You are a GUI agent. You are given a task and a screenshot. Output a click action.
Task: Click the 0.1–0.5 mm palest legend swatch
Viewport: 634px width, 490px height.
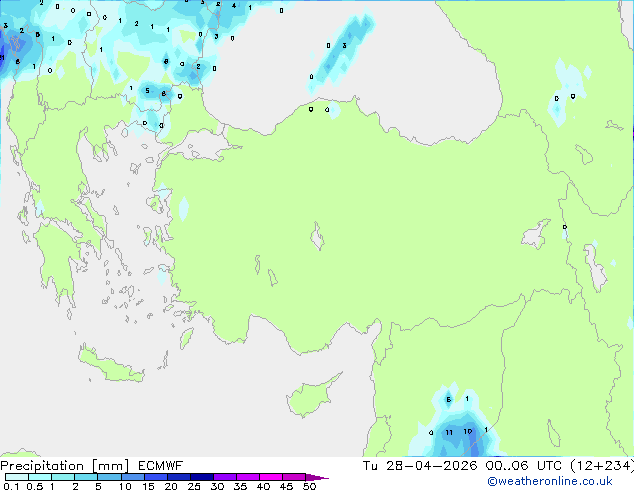click(17, 477)
